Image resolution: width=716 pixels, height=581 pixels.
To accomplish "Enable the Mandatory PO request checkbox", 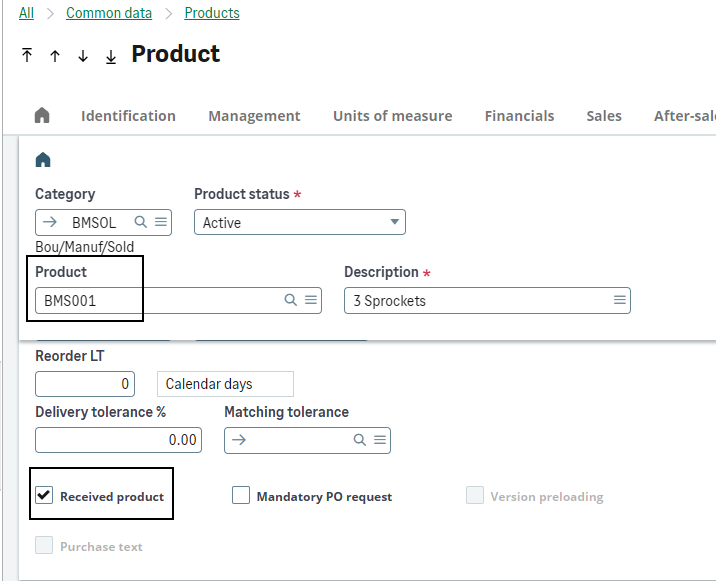I will point(241,495).
